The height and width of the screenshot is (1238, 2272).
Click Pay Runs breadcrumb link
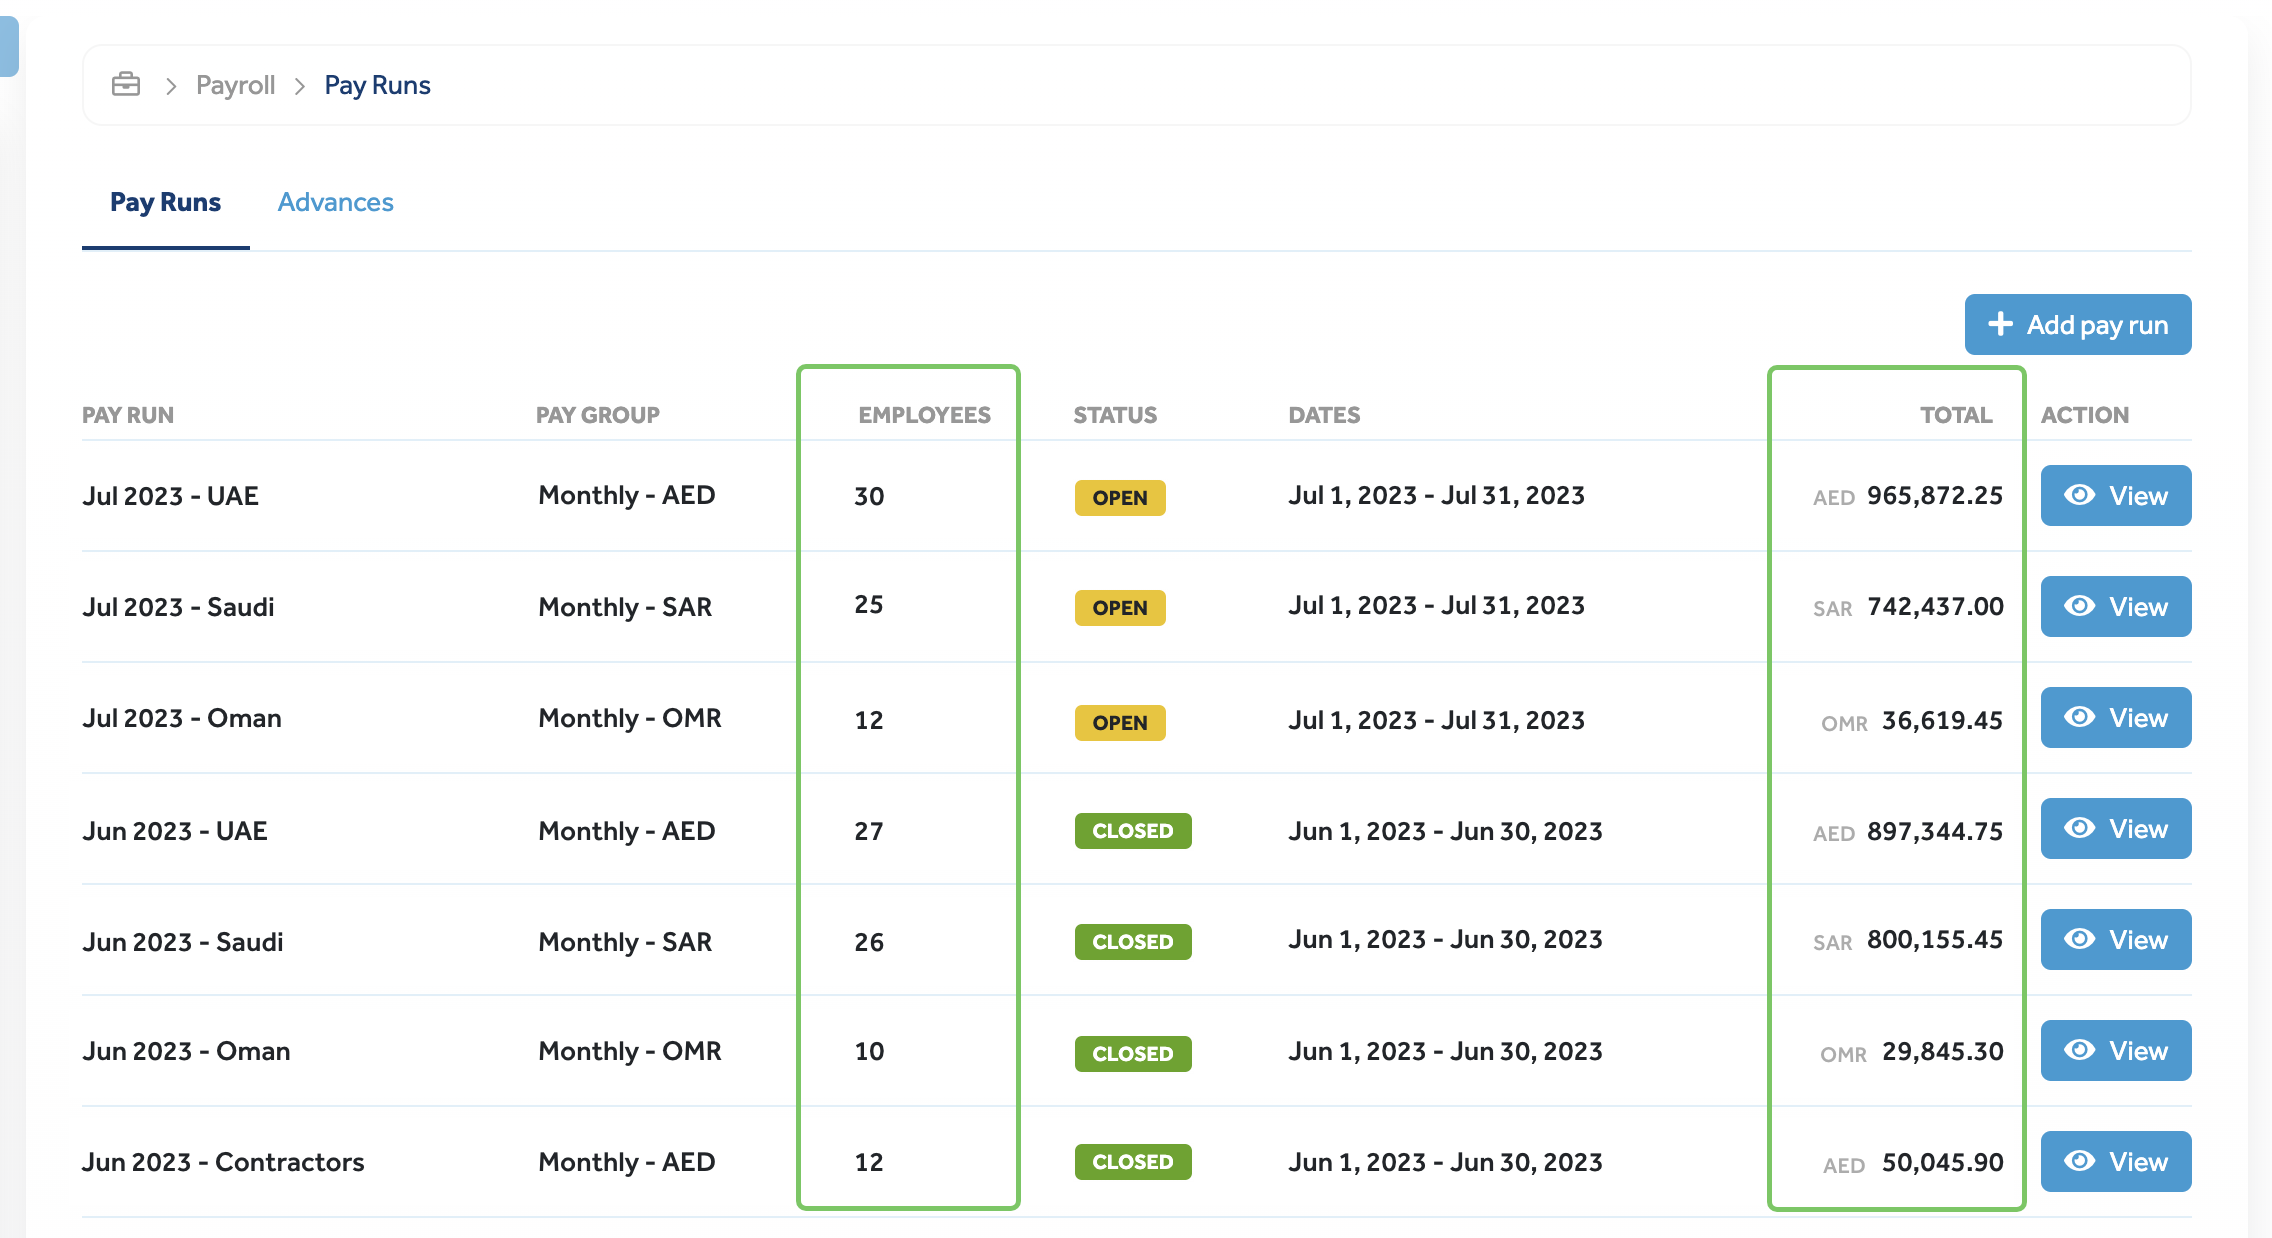point(377,85)
